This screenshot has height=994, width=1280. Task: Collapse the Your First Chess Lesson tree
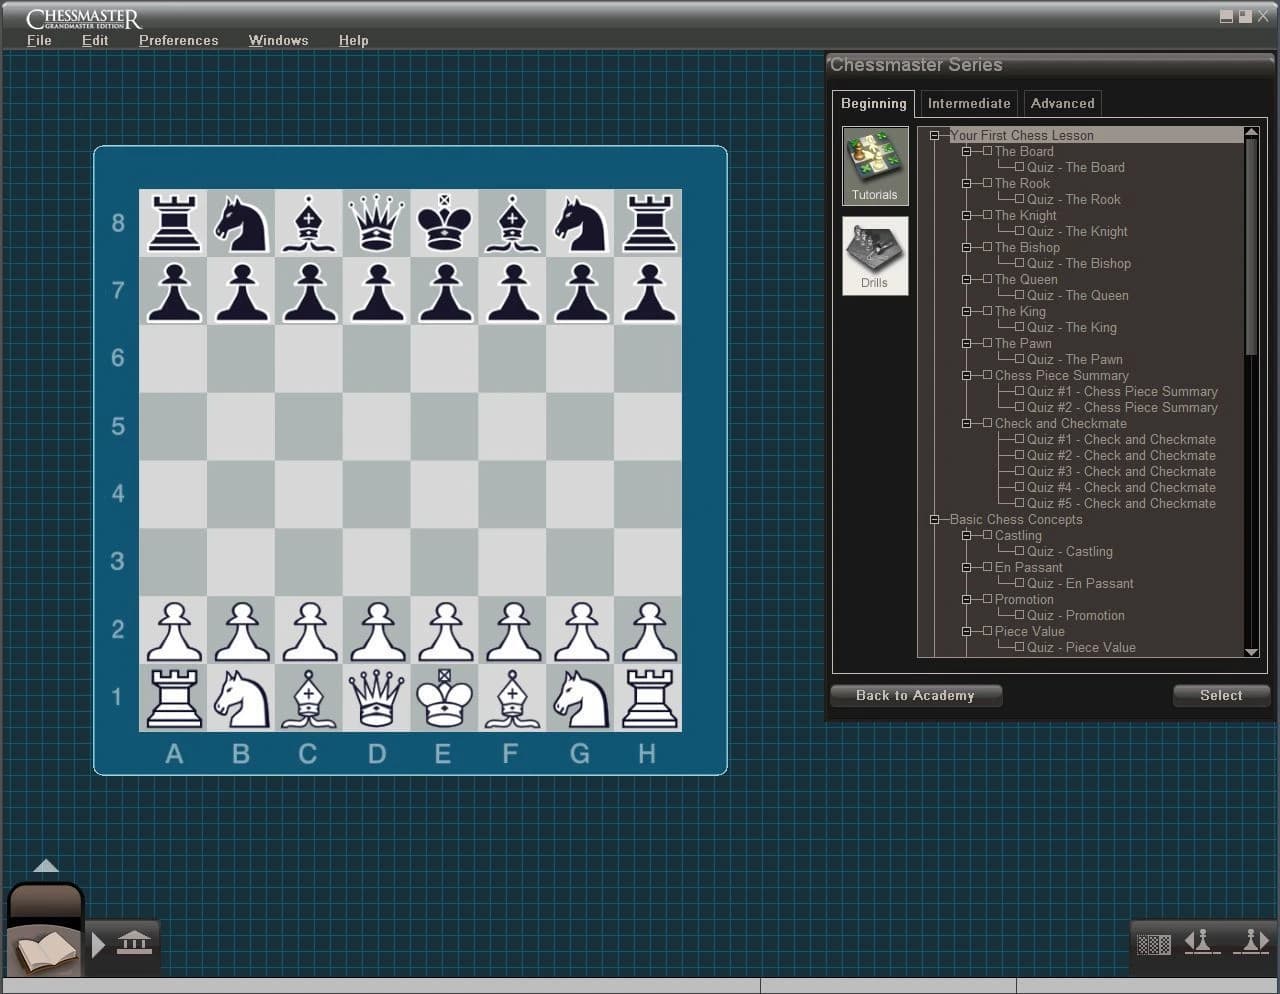936,135
